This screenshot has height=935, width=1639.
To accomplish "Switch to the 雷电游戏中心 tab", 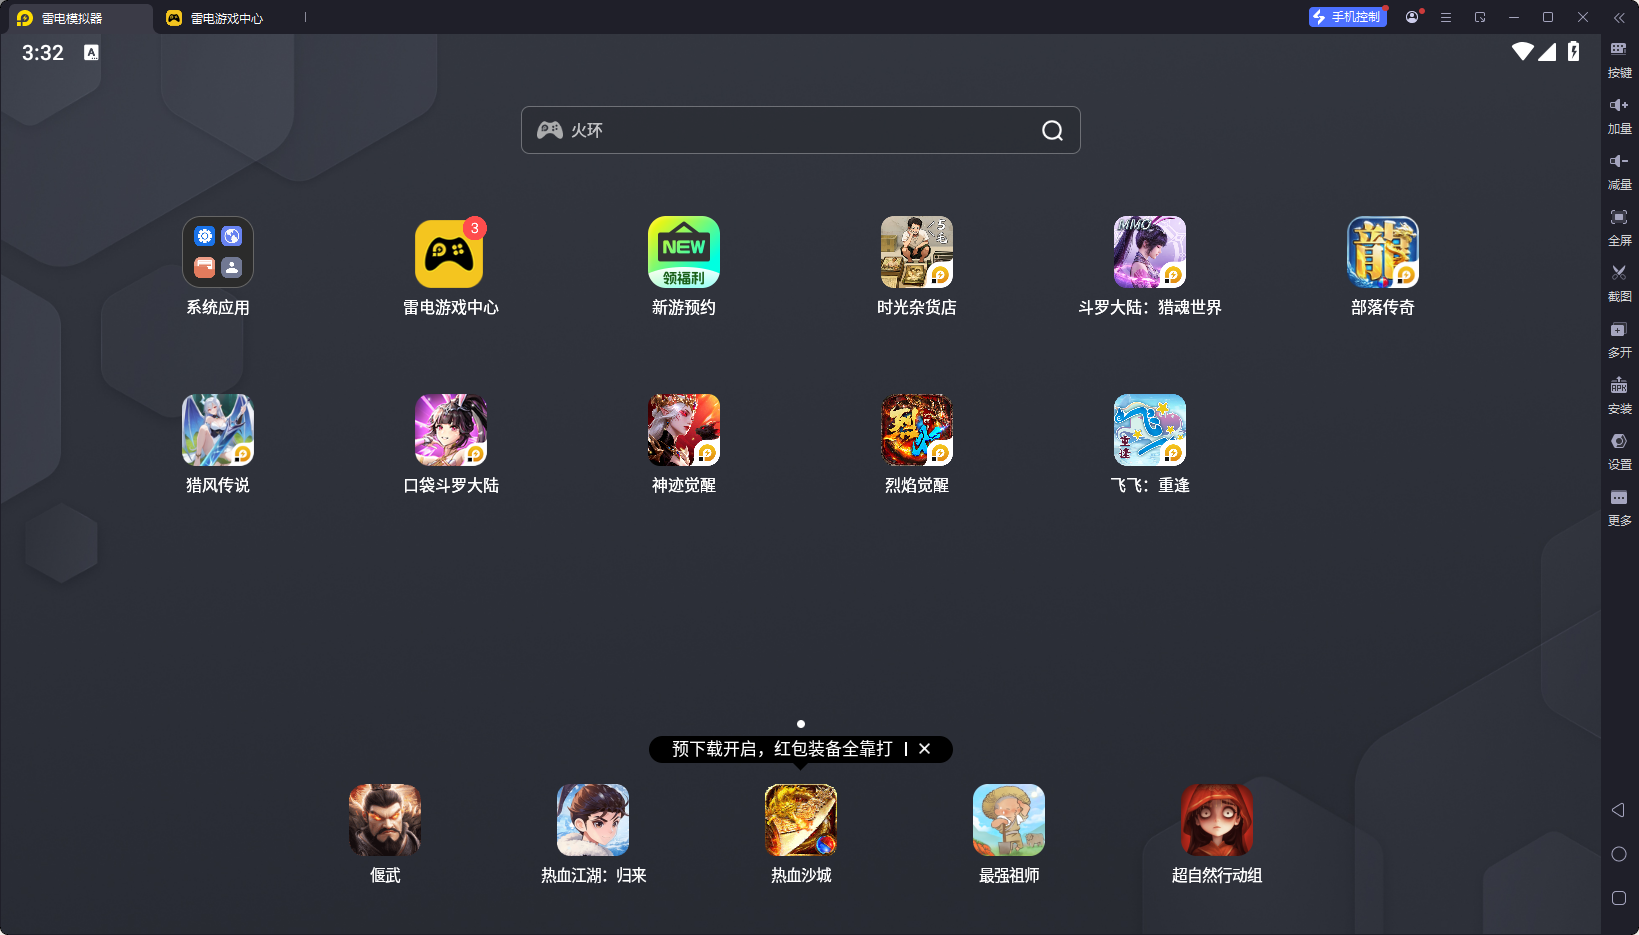I will tap(215, 18).
